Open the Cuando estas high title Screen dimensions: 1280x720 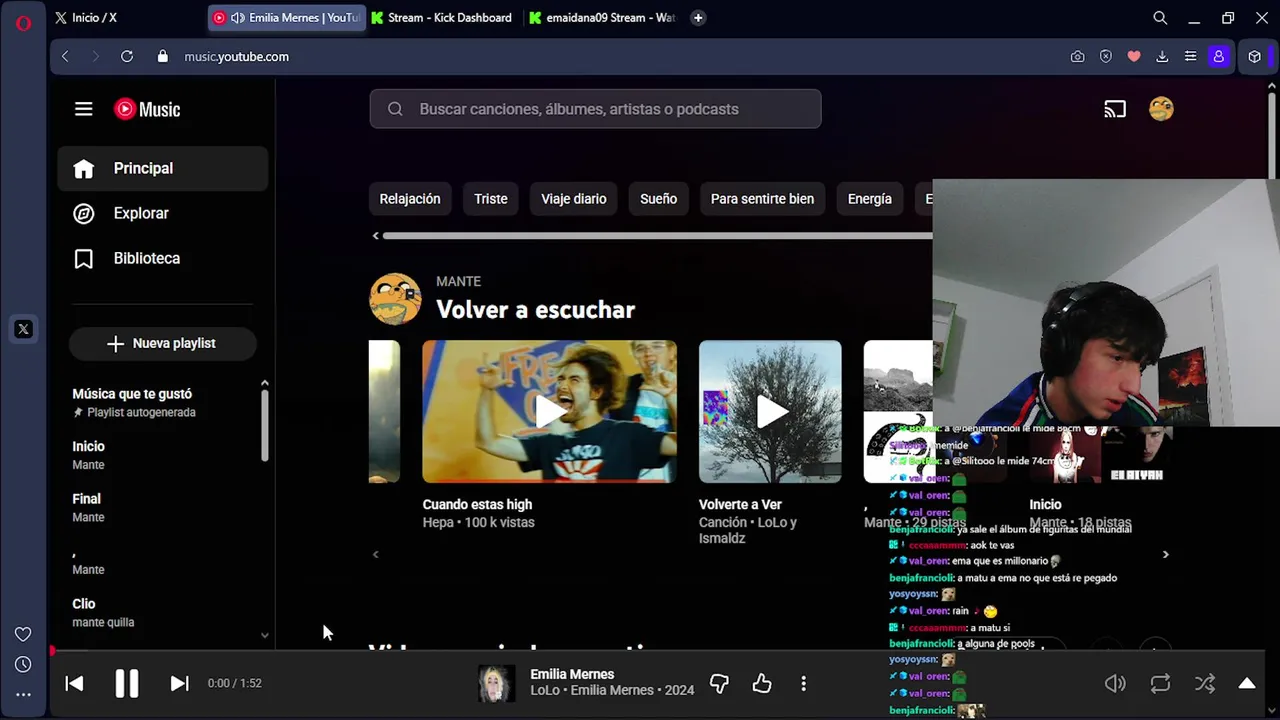click(477, 505)
